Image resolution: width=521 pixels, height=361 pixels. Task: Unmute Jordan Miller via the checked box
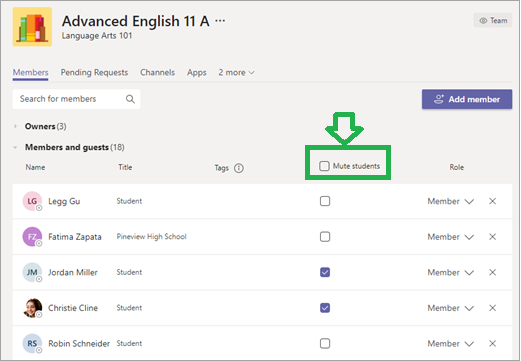[325, 272]
